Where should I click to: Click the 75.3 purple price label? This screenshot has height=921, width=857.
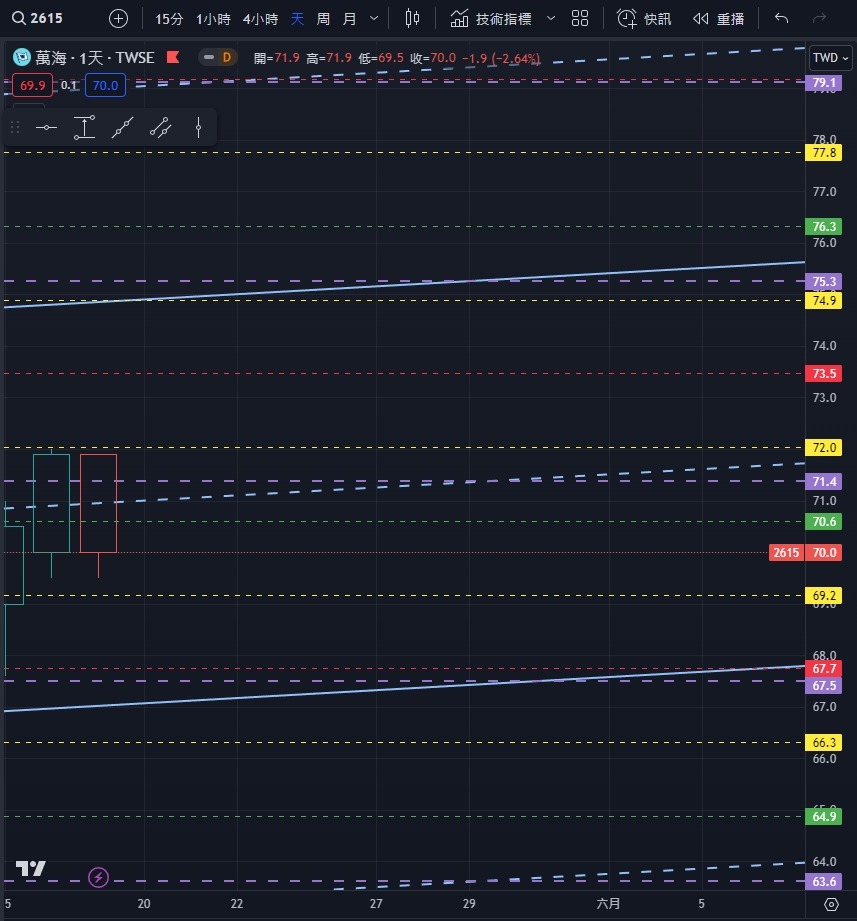824,281
